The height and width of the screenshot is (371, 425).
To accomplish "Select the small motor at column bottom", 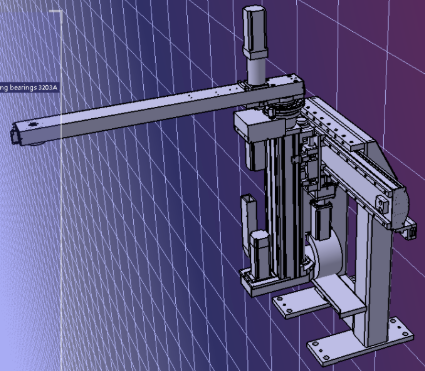I will (260, 255).
